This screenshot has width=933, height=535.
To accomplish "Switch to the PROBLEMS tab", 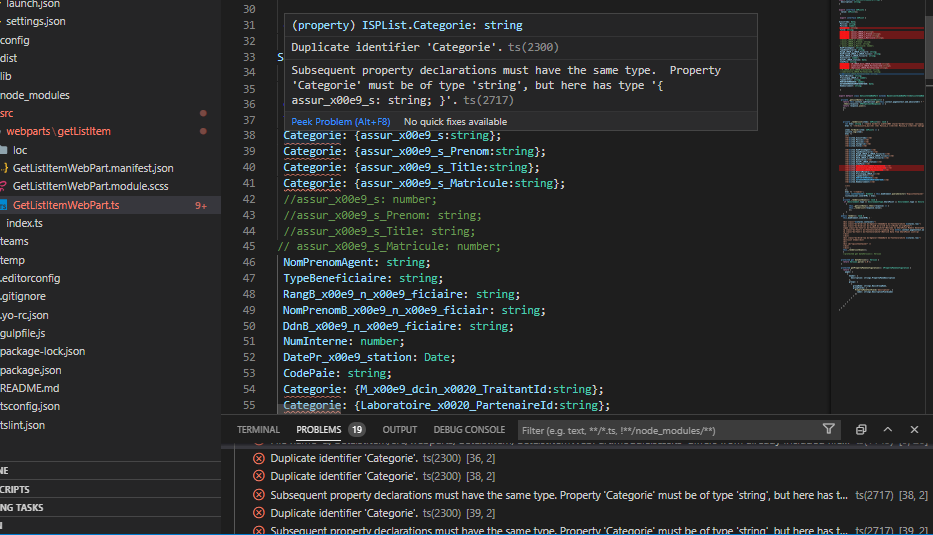I will [x=319, y=430].
